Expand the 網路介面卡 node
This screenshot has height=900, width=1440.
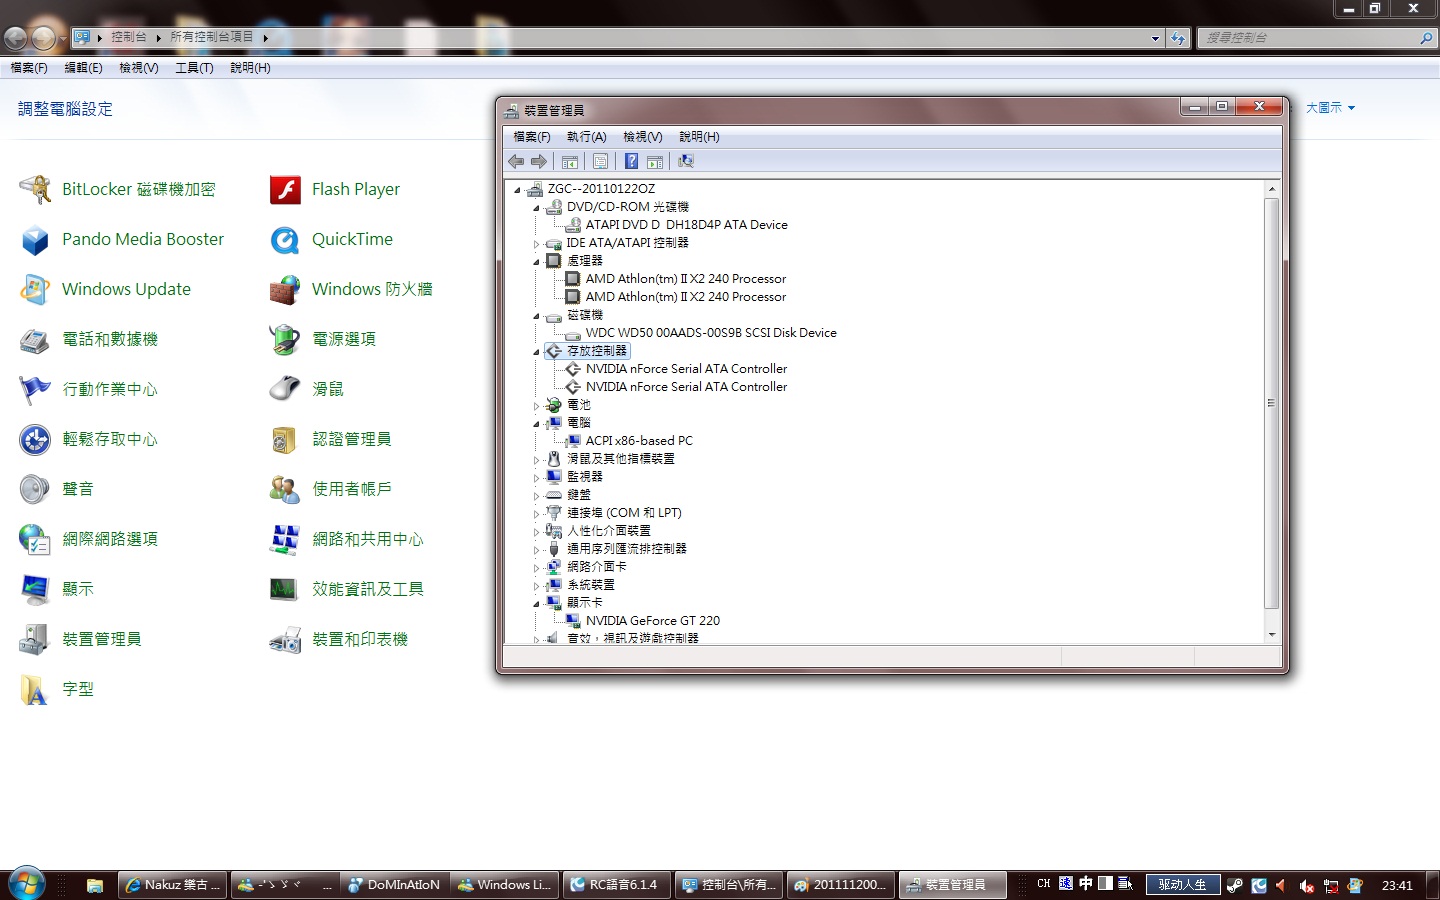(x=537, y=567)
